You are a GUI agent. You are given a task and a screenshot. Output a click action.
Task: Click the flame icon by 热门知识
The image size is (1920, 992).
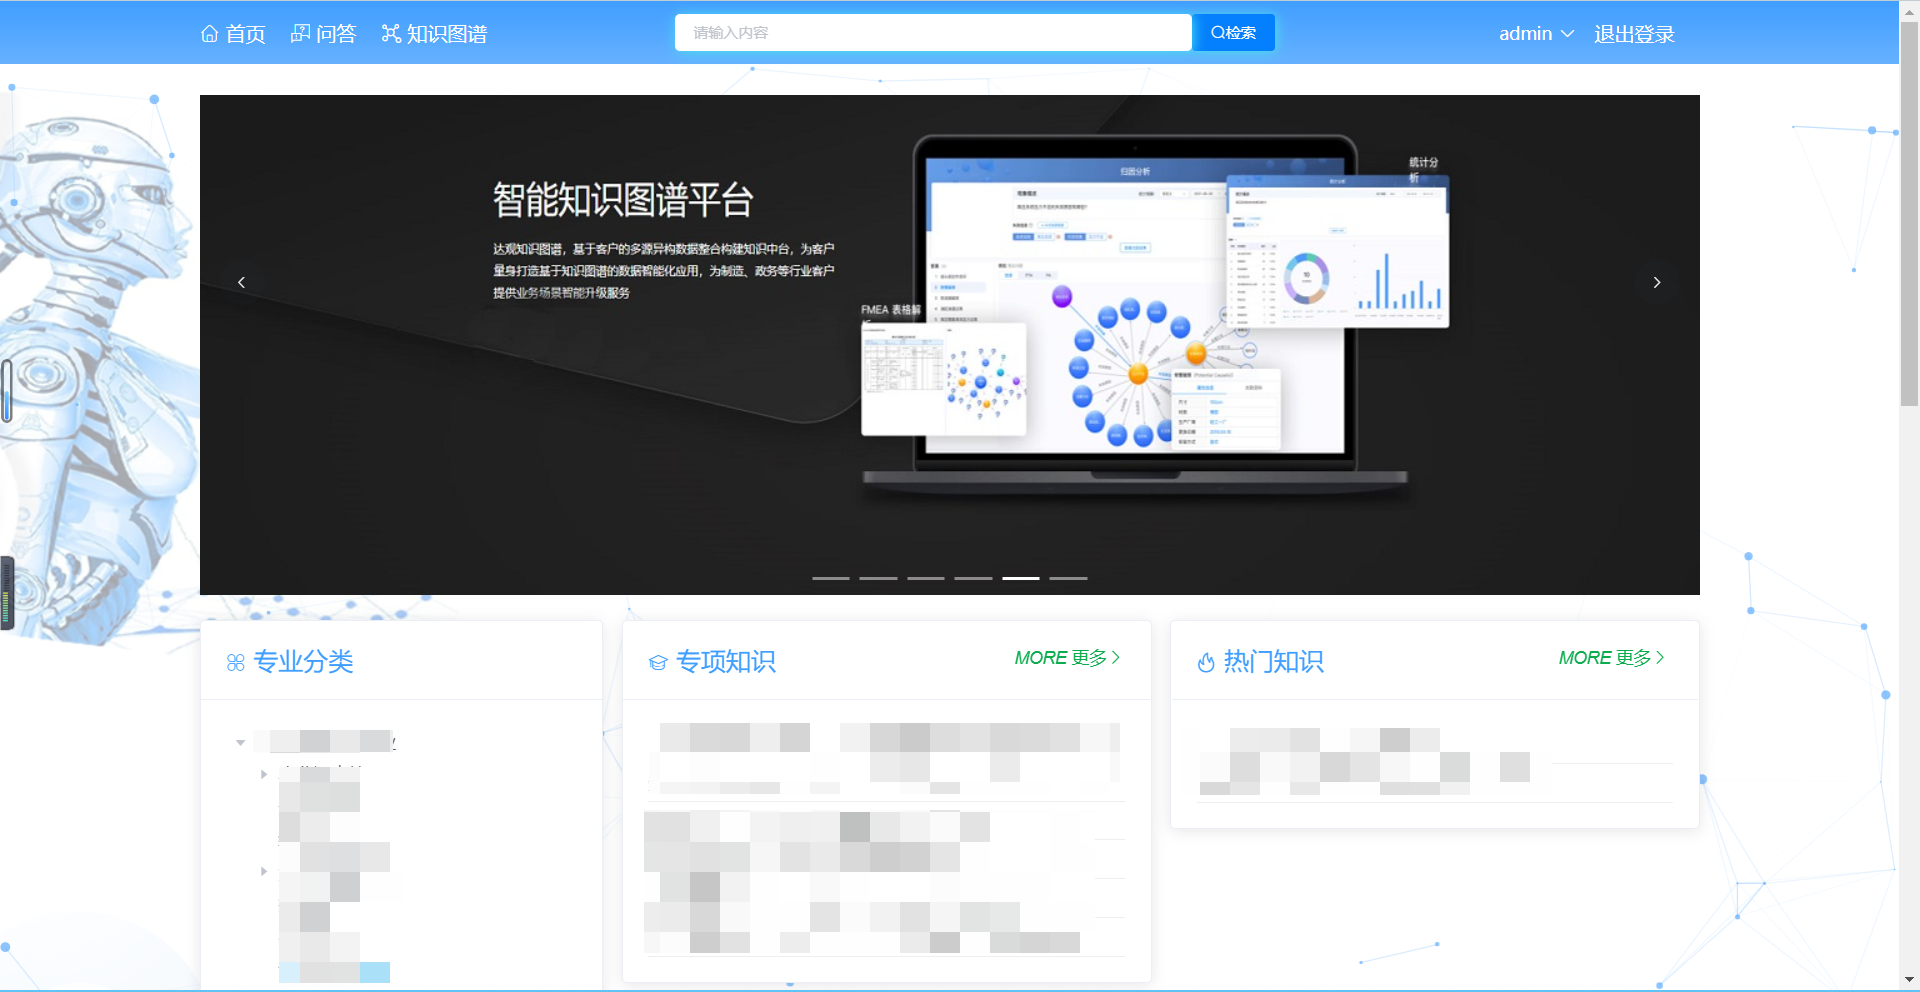pos(1206,663)
